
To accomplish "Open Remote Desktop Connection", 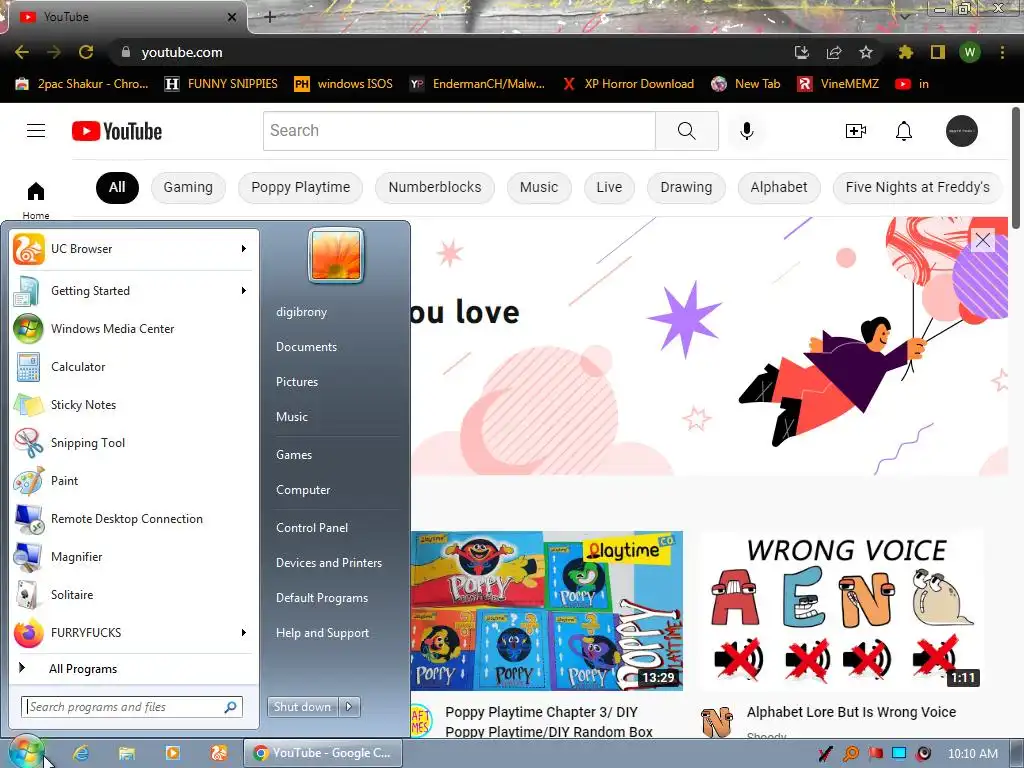I will click(133, 519).
